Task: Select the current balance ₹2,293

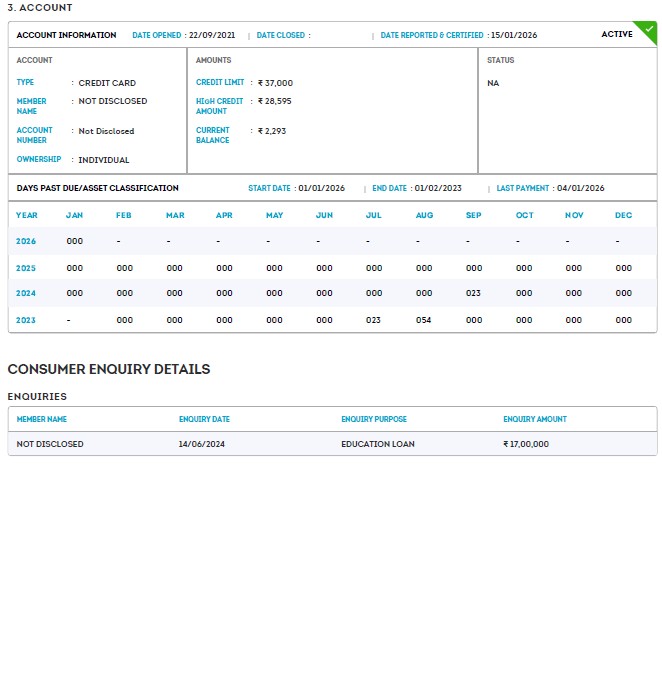Action: coord(272,131)
